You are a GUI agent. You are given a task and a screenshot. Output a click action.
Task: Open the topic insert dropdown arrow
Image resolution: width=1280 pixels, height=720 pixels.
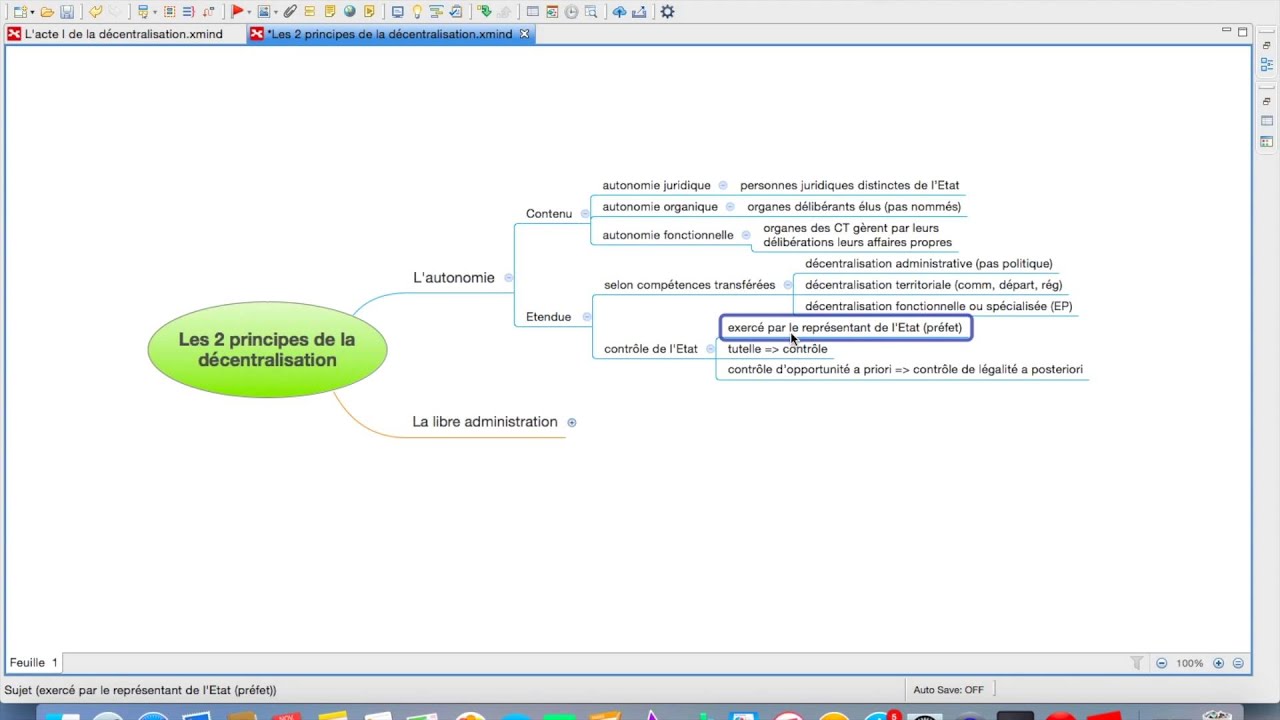[x=155, y=13]
